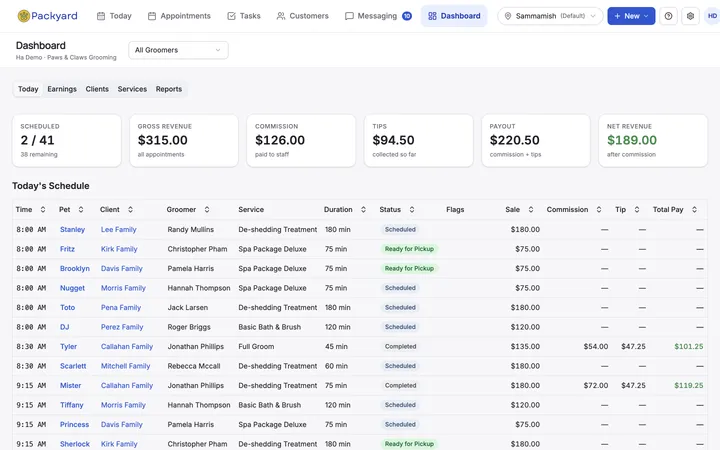The image size is (720, 450).
Task: Open the All Groomers dropdown
Action: point(178,50)
